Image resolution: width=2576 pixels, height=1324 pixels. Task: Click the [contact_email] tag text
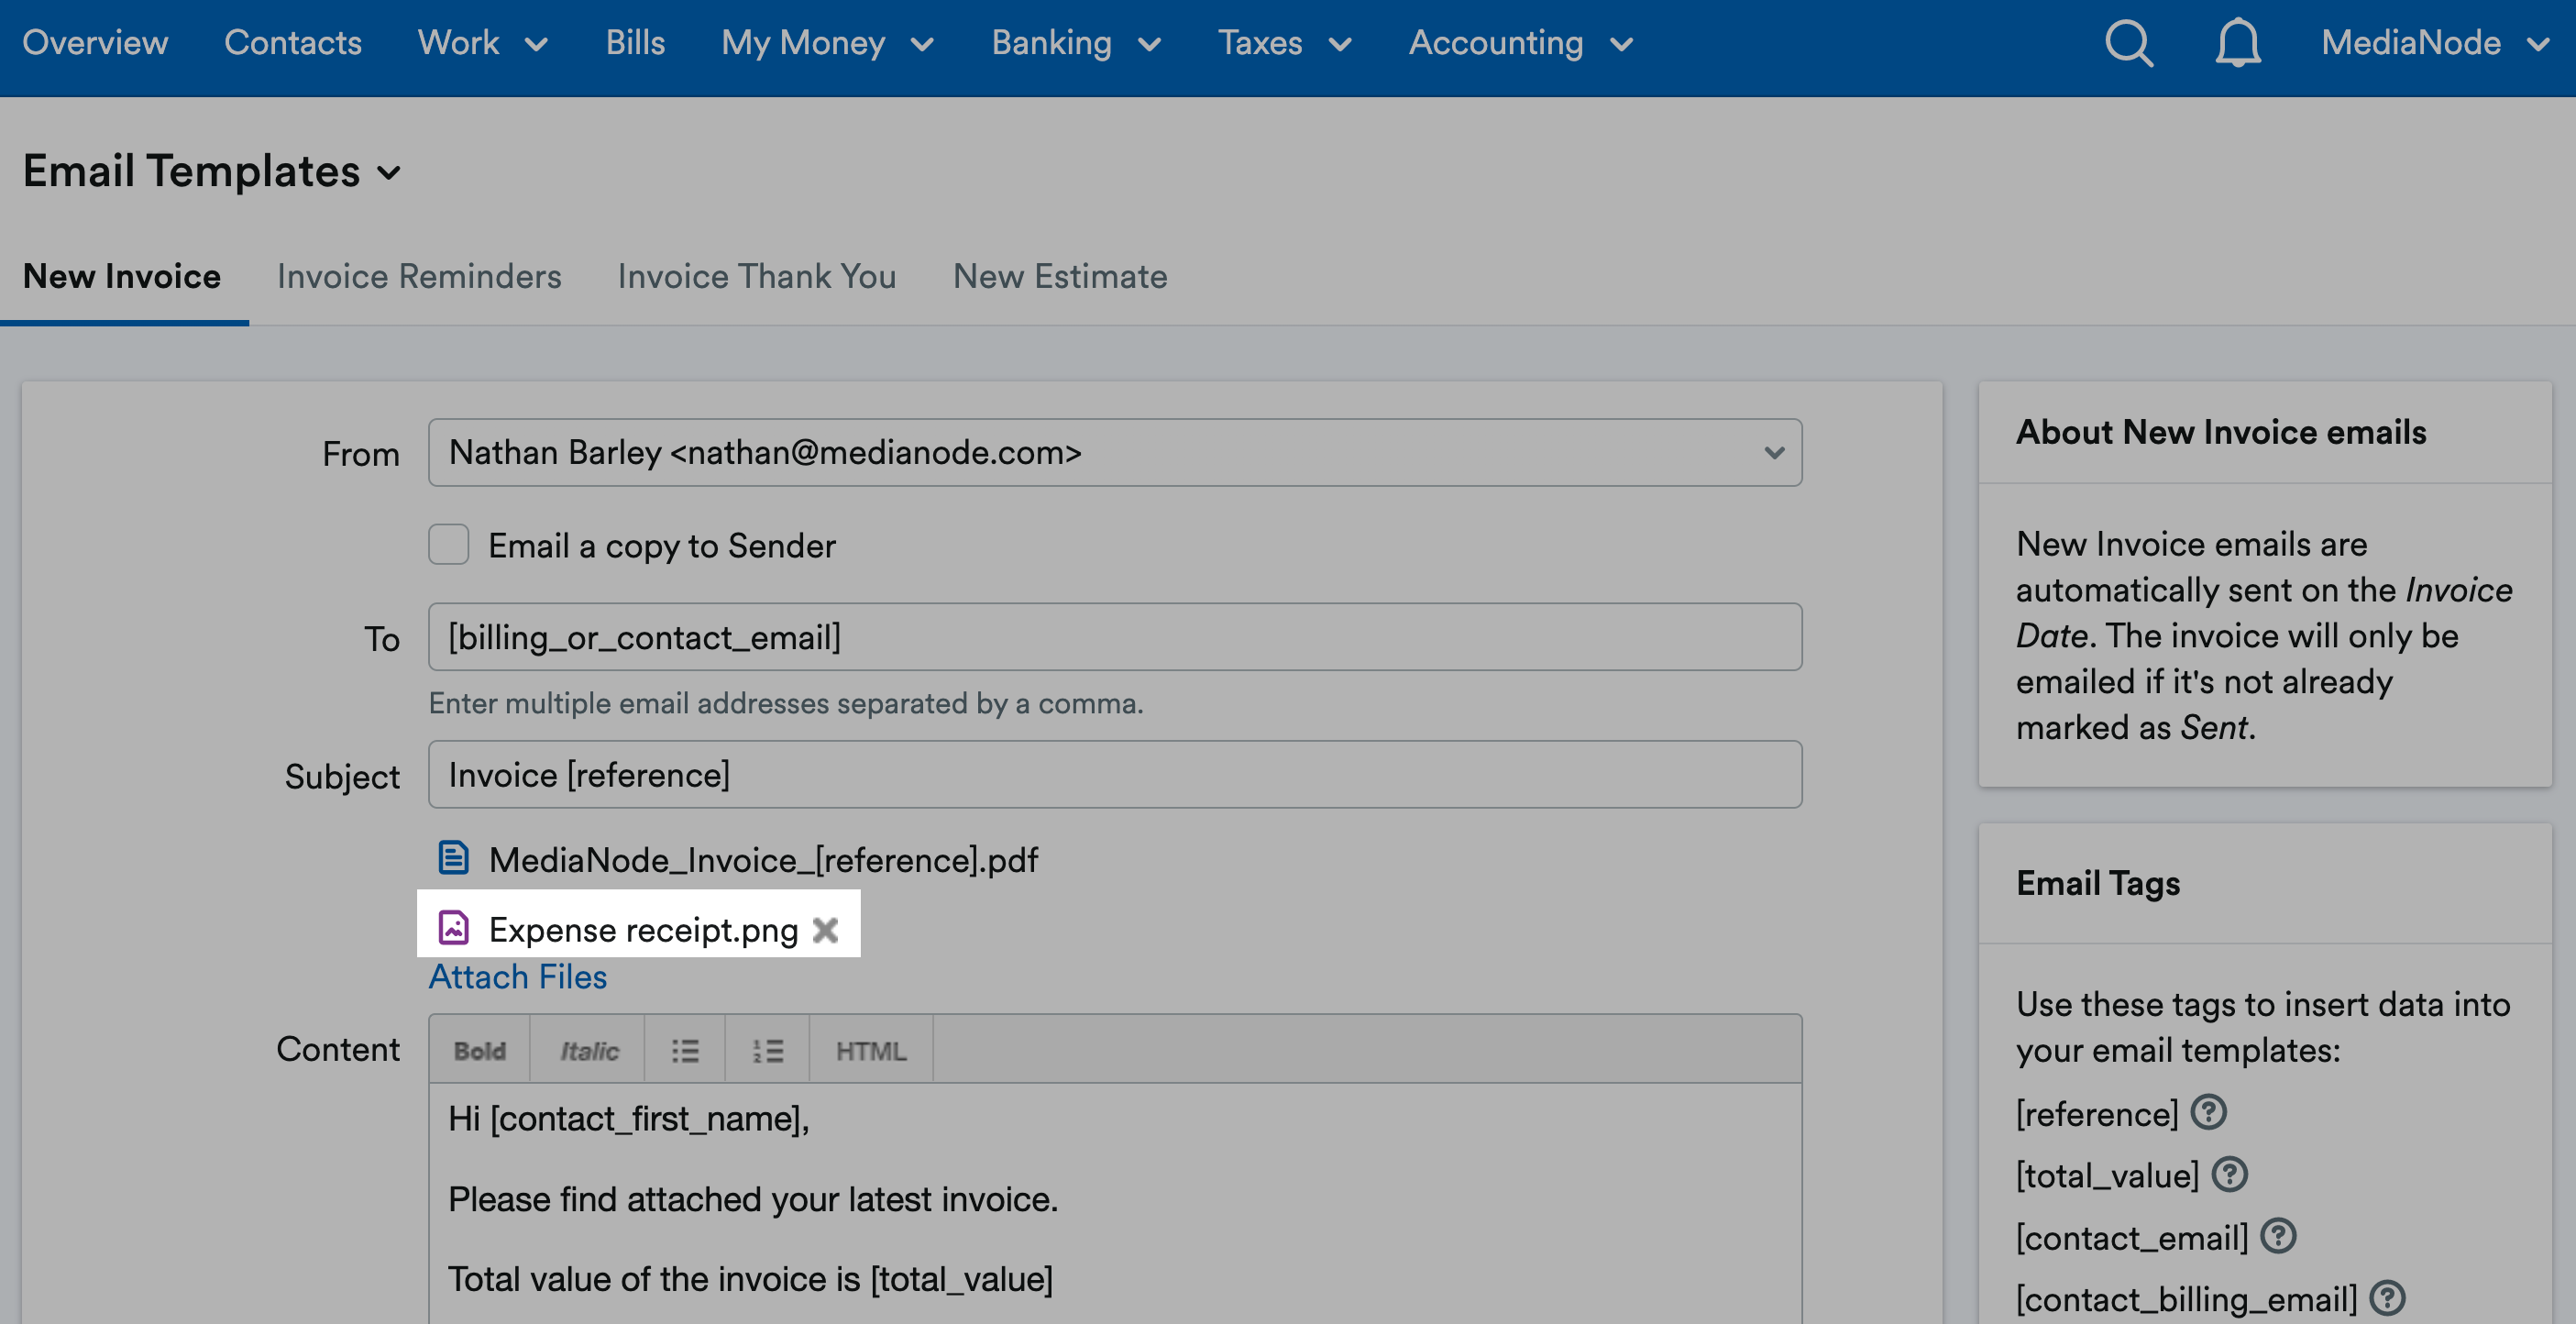pos(2132,1237)
